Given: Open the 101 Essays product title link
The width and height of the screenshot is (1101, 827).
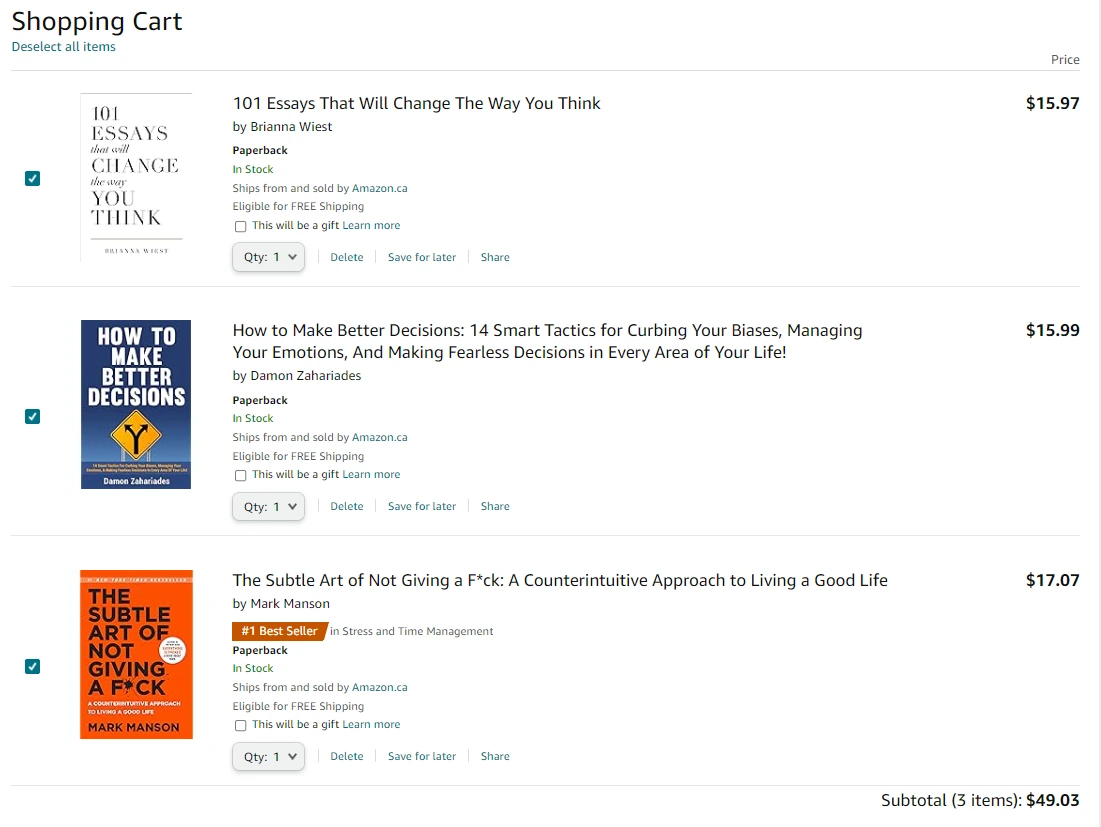Looking at the screenshot, I should (416, 103).
